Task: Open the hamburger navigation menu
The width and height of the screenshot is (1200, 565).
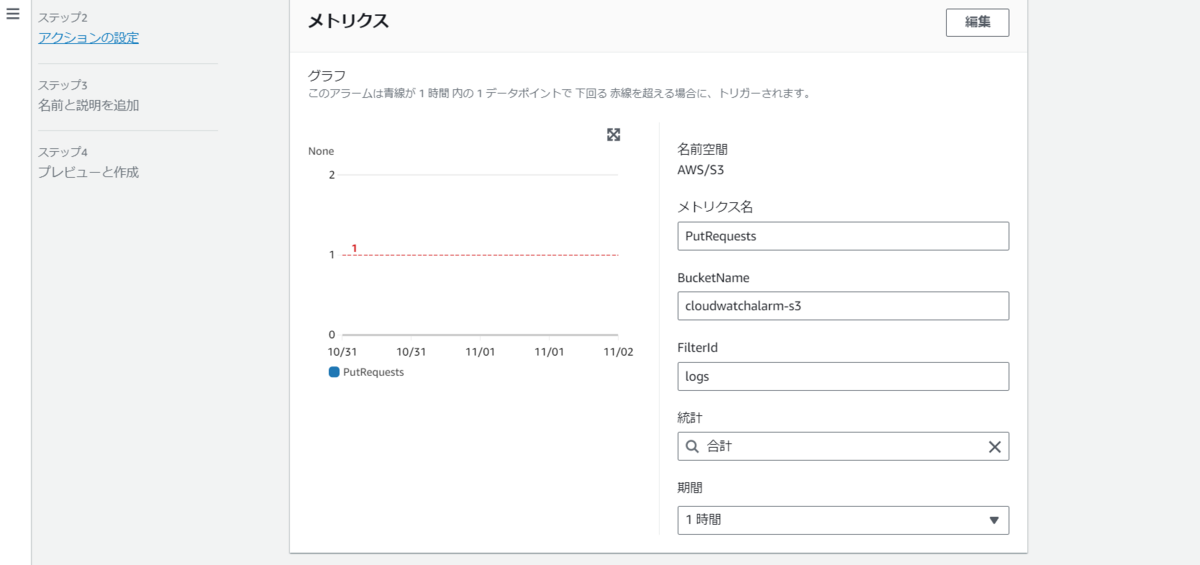Action: pos(13,14)
